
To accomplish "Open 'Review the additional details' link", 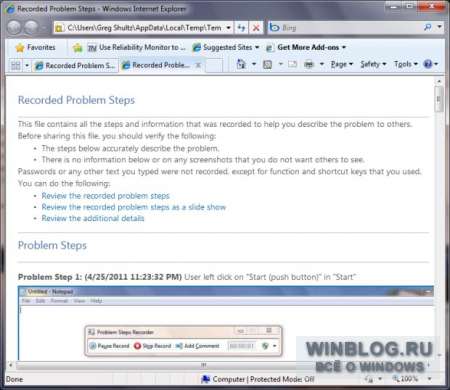I will tap(93, 218).
